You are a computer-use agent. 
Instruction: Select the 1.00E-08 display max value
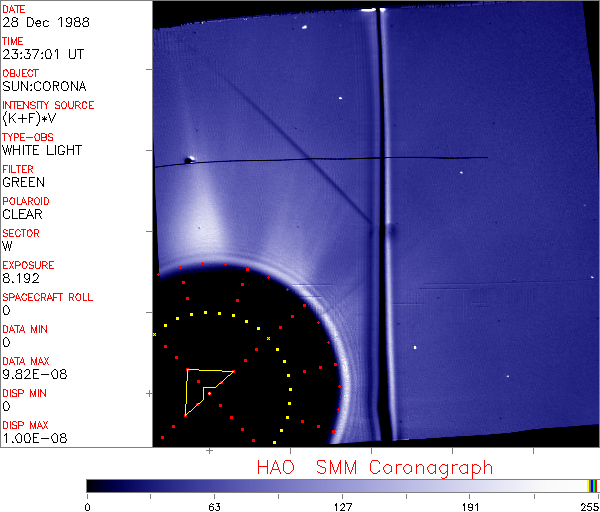tap(35, 439)
